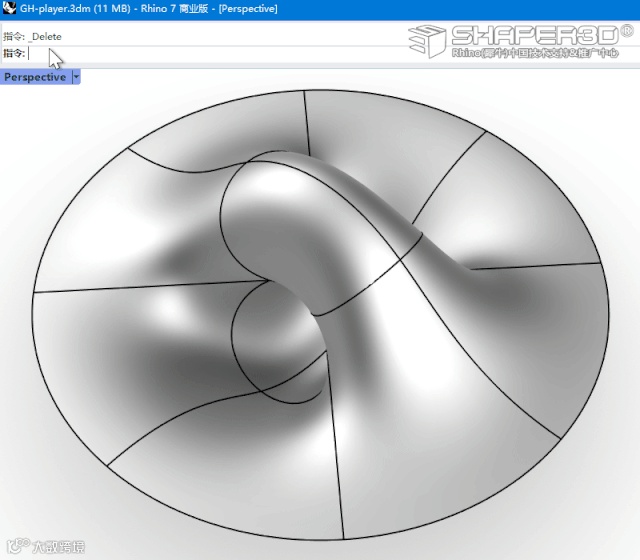Click the Rhino app icon in title bar
Viewport: 640px width, 560px height.
pyautogui.click(x=9, y=8)
